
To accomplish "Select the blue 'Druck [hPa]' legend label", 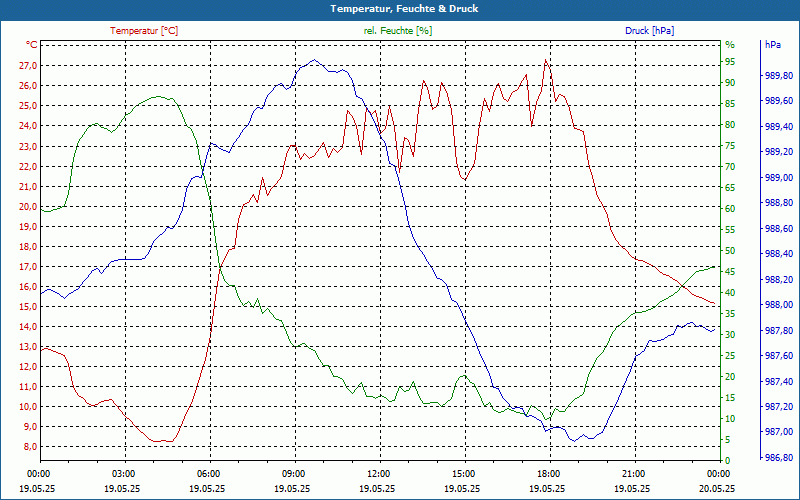I will click(x=649, y=31).
